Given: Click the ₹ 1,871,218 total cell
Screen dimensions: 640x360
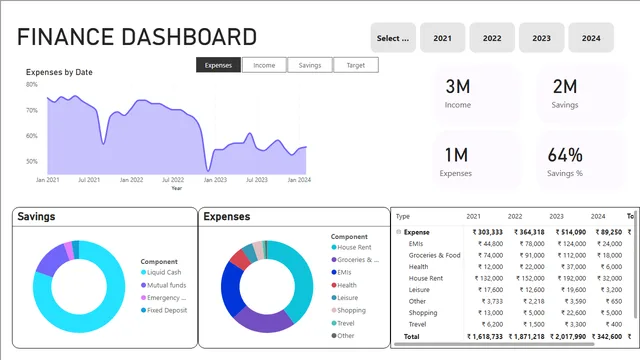Looking at the screenshot, I should coord(527,336).
